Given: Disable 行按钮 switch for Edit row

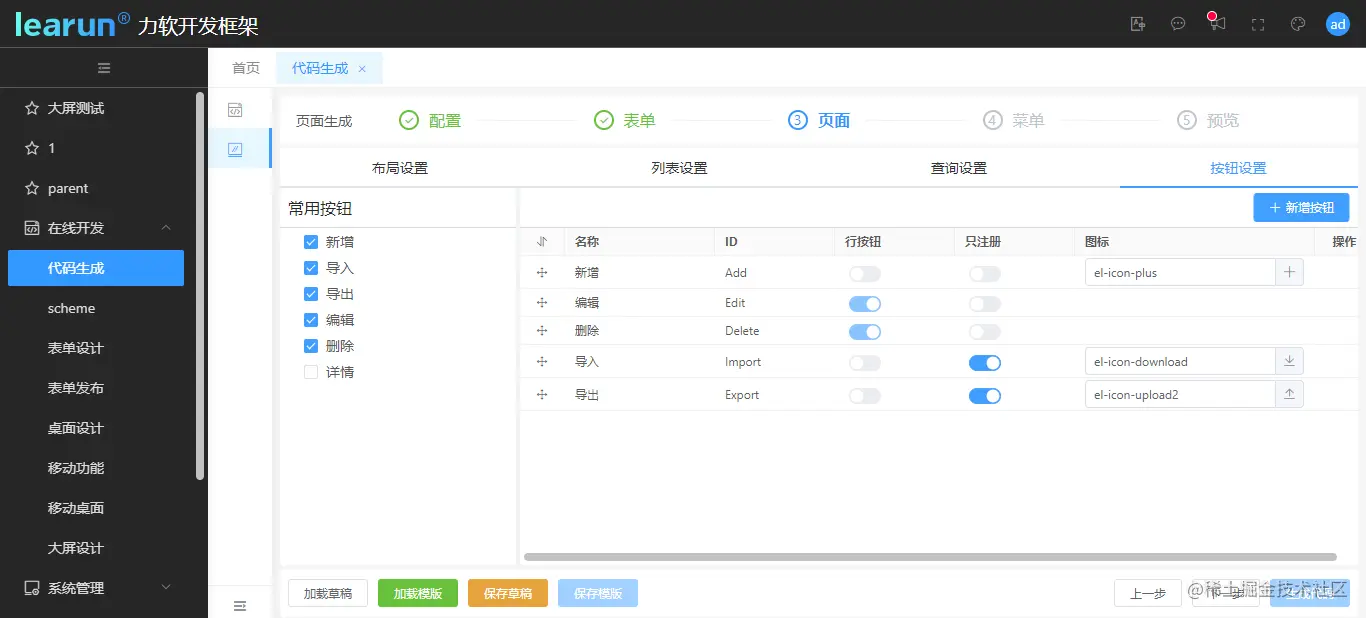Looking at the screenshot, I should (x=865, y=303).
